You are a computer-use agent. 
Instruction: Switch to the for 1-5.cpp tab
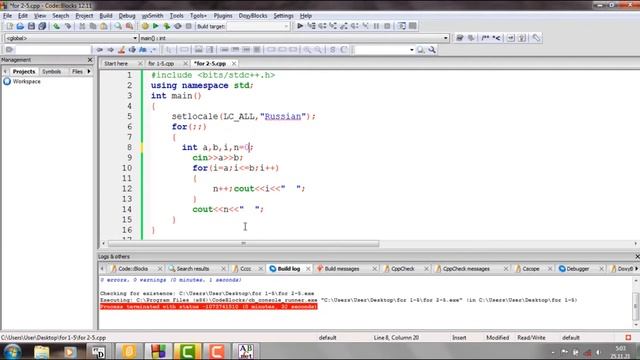pos(161,64)
